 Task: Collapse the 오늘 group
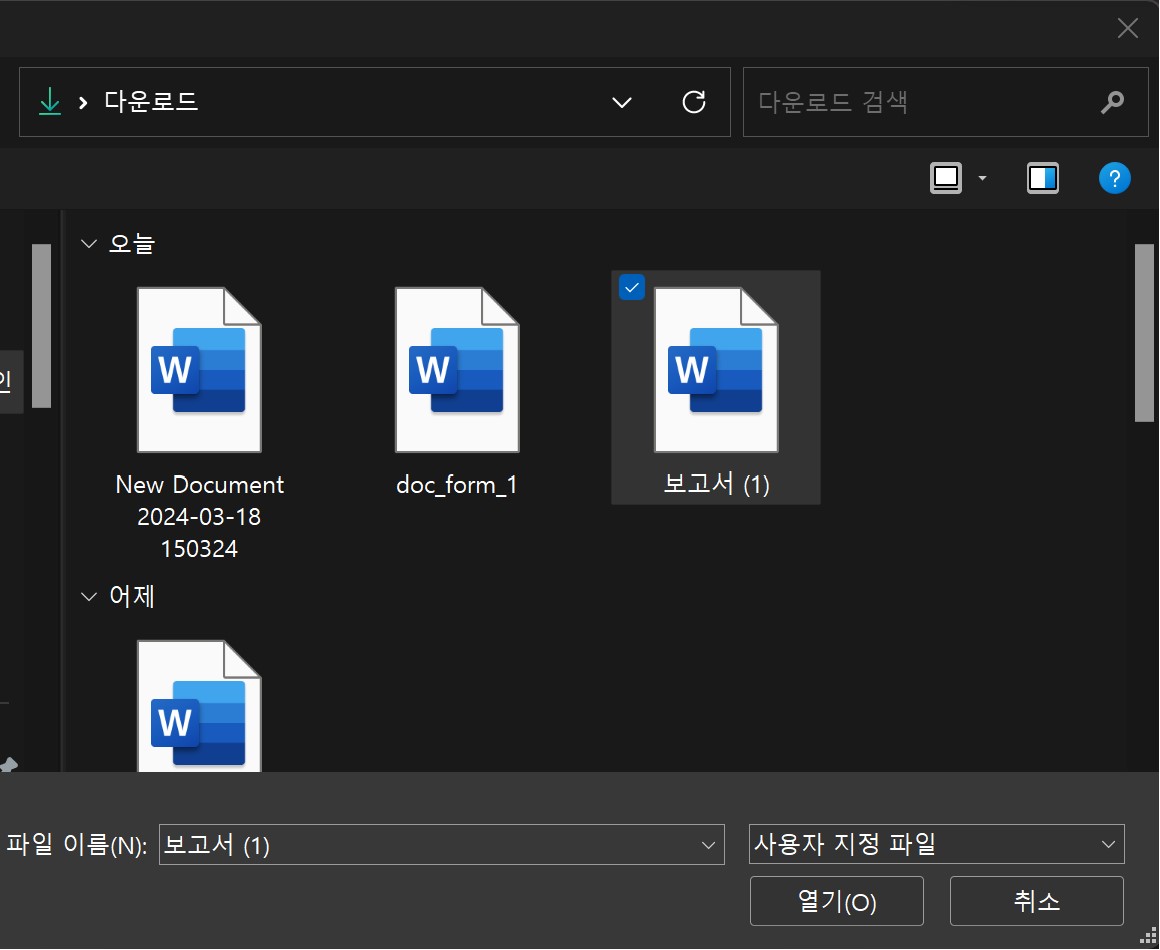89,243
